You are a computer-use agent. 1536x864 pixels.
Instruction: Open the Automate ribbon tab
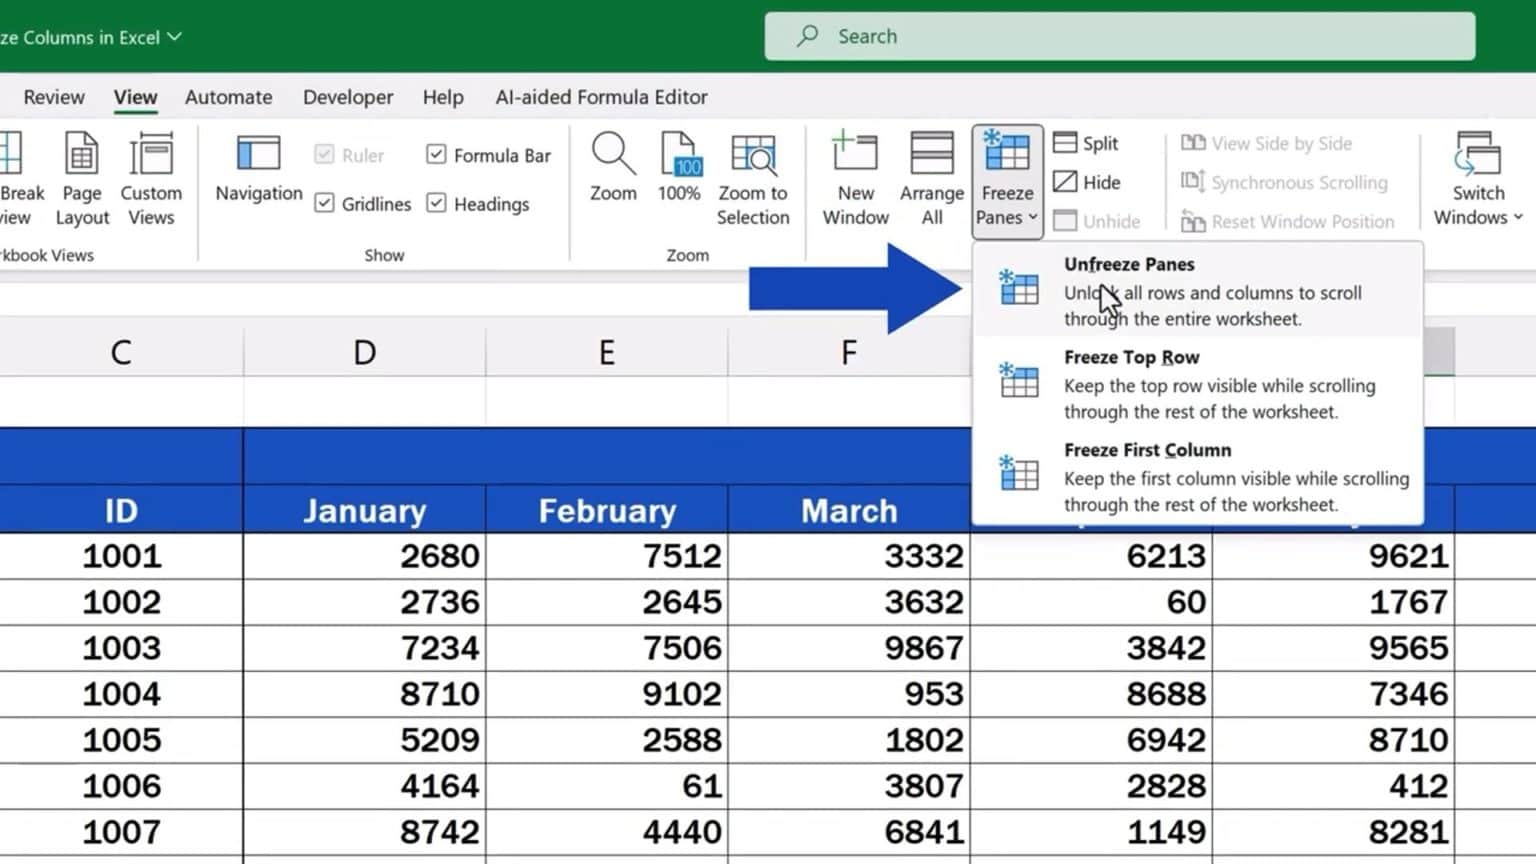(228, 97)
